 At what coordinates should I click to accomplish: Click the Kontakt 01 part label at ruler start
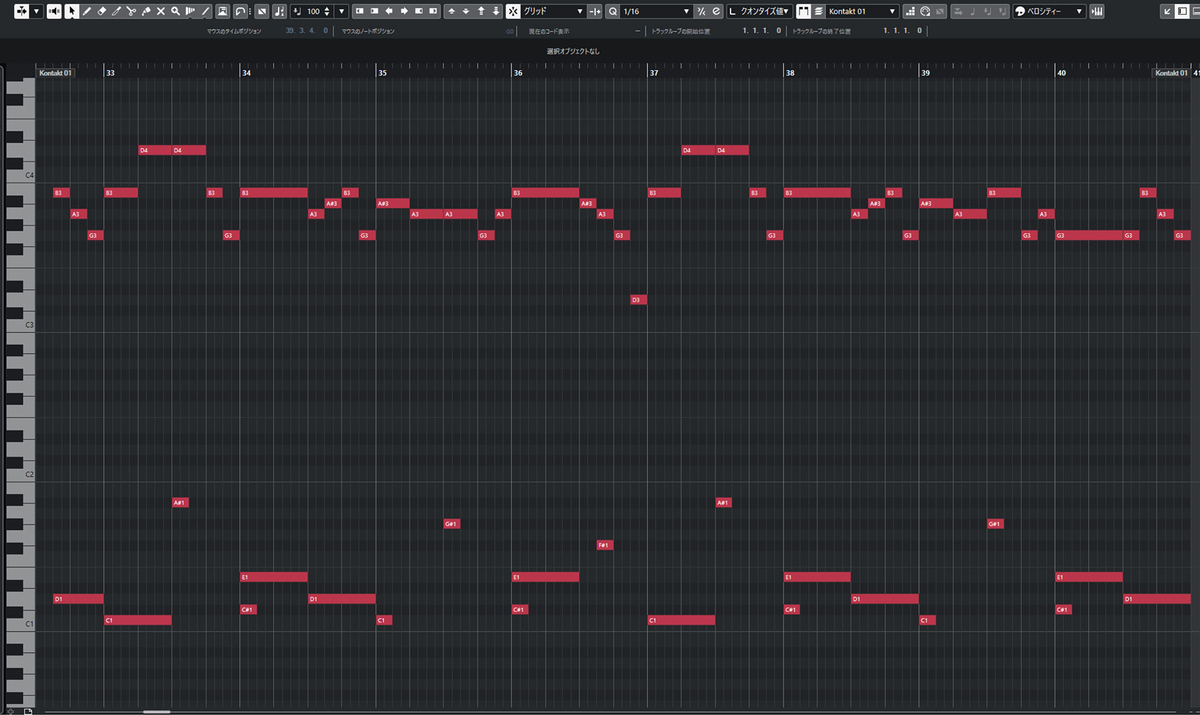point(55,73)
